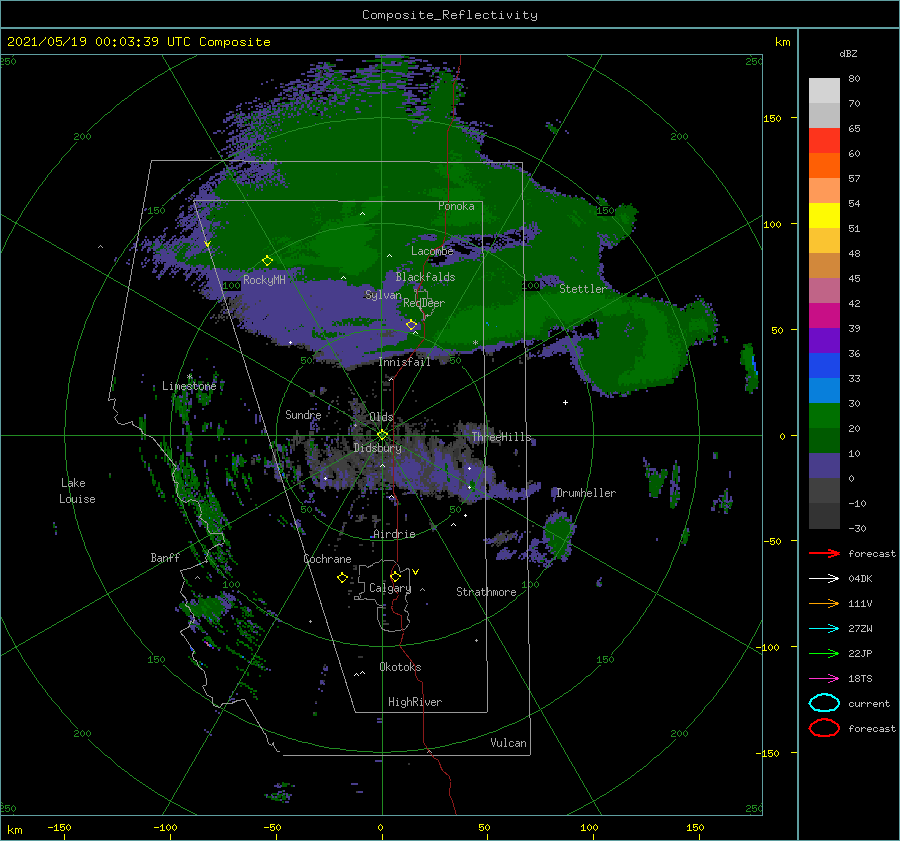Click the royal blue swatch in dBZ scale

click(x=824, y=366)
